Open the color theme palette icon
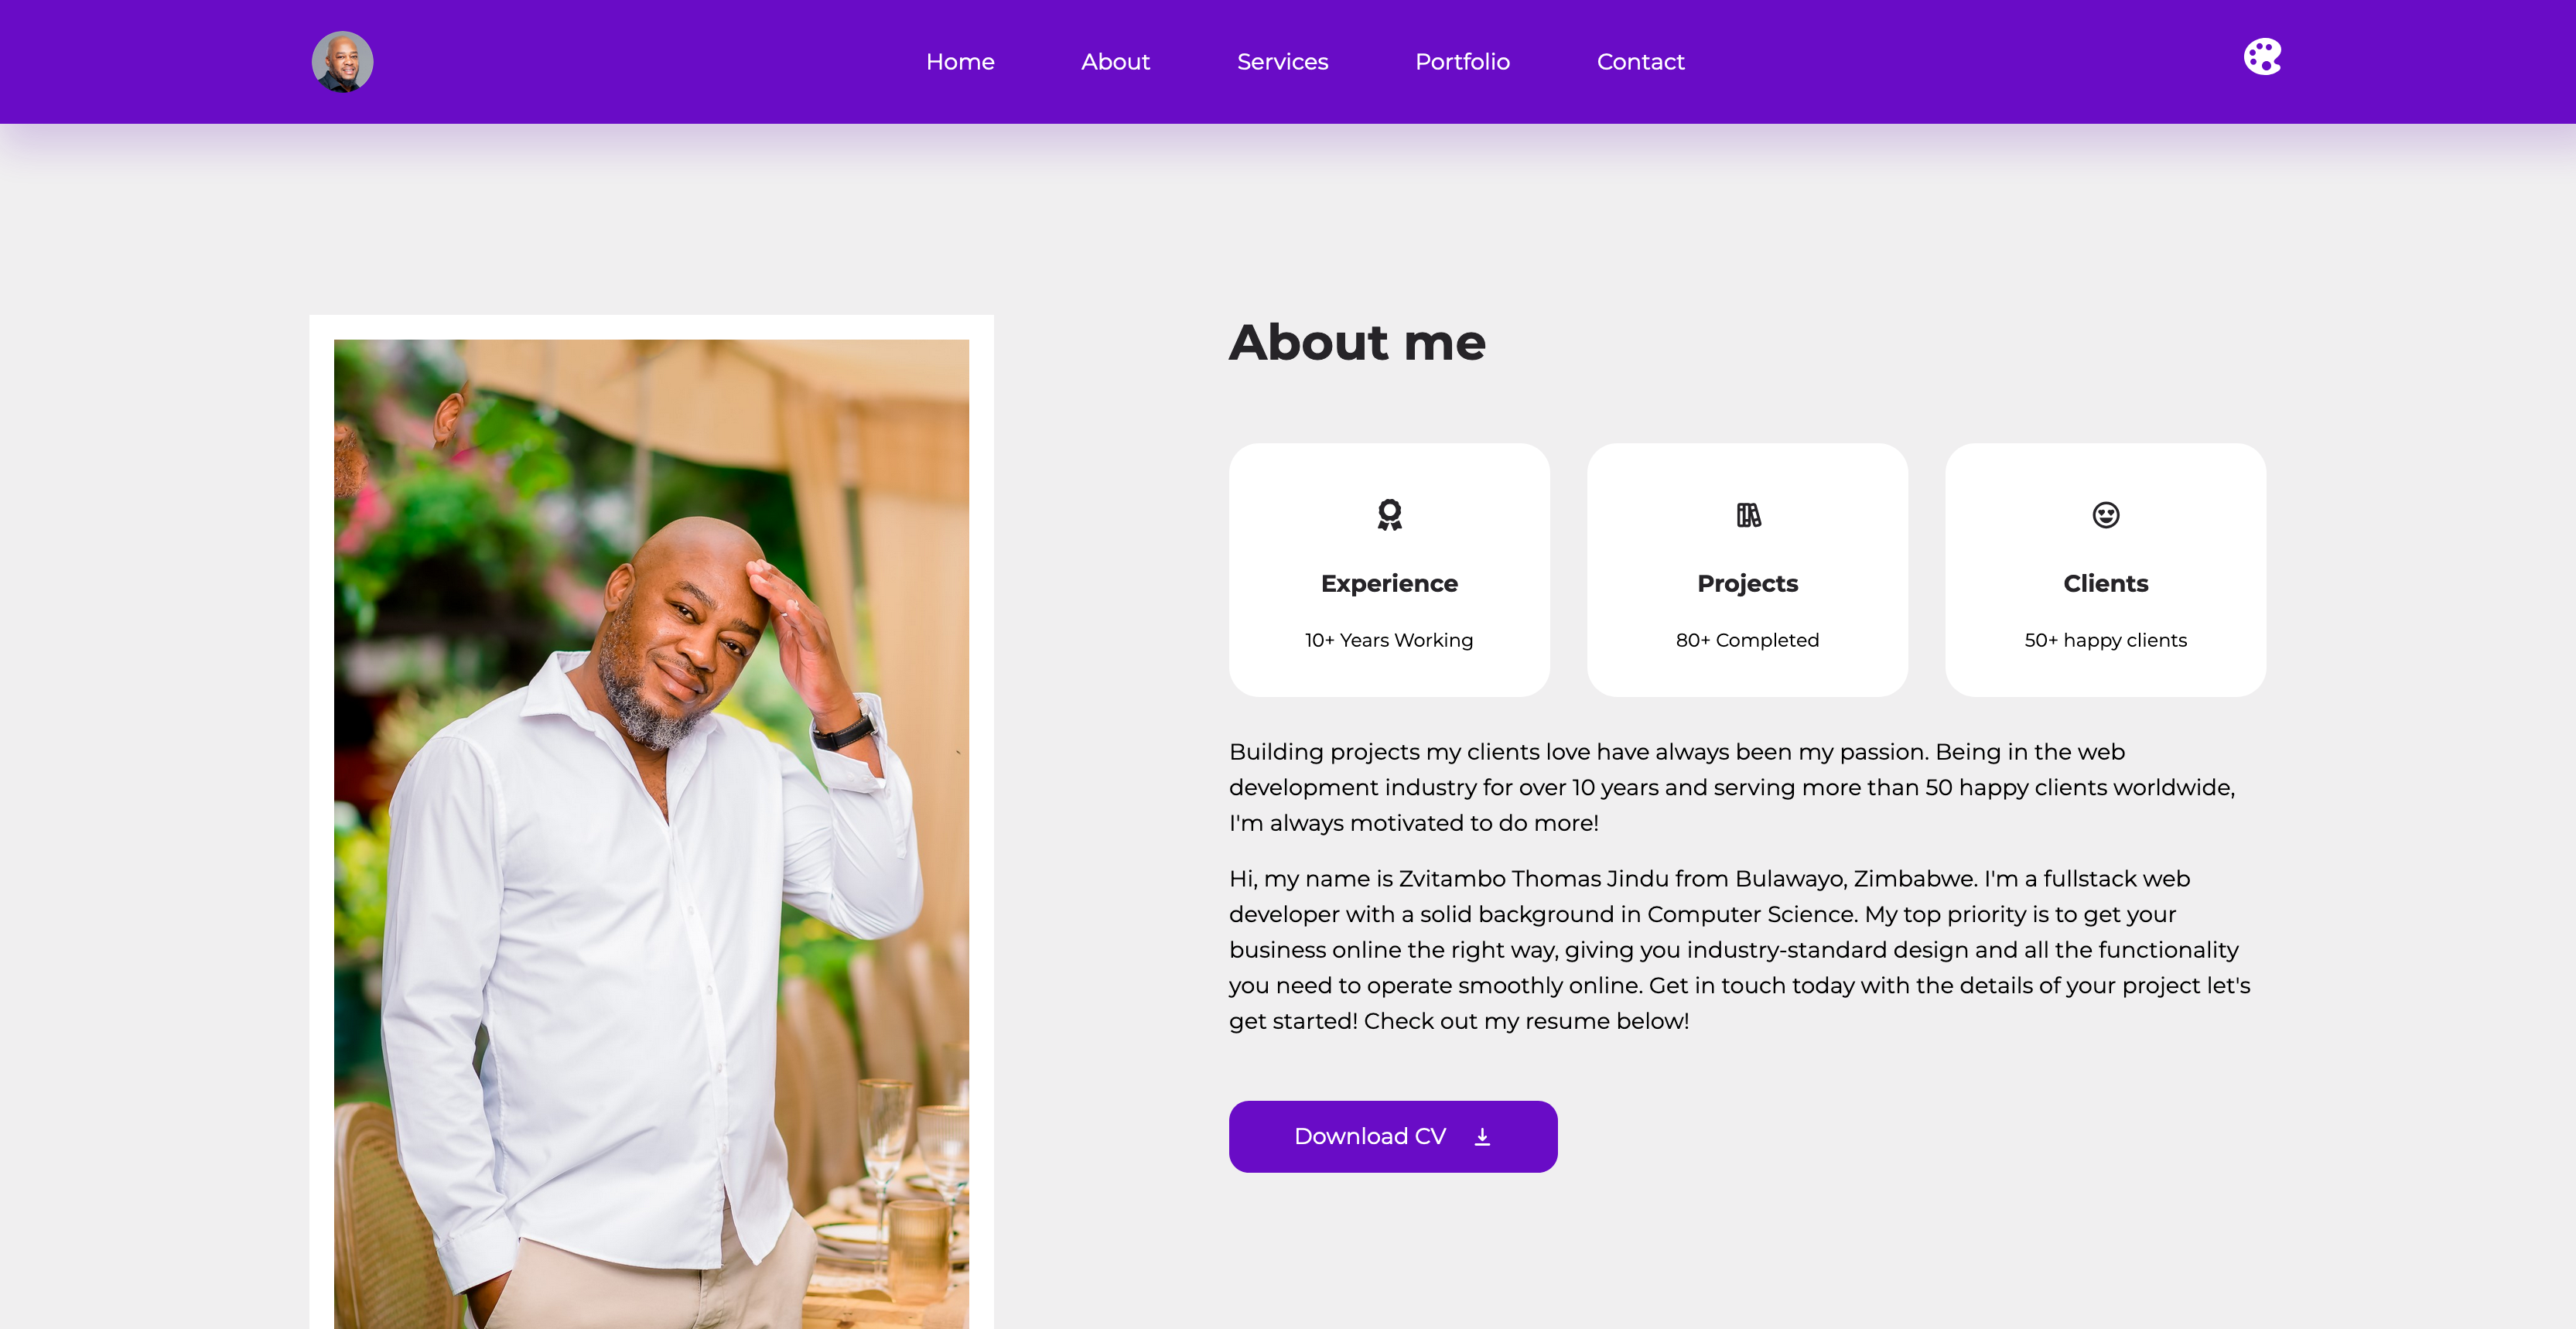 (2261, 57)
